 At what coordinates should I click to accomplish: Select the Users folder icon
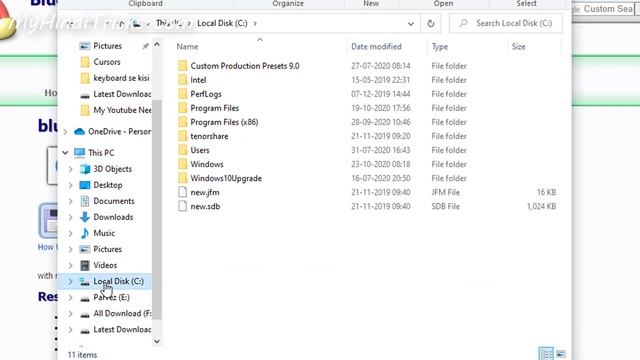(x=182, y=150)
